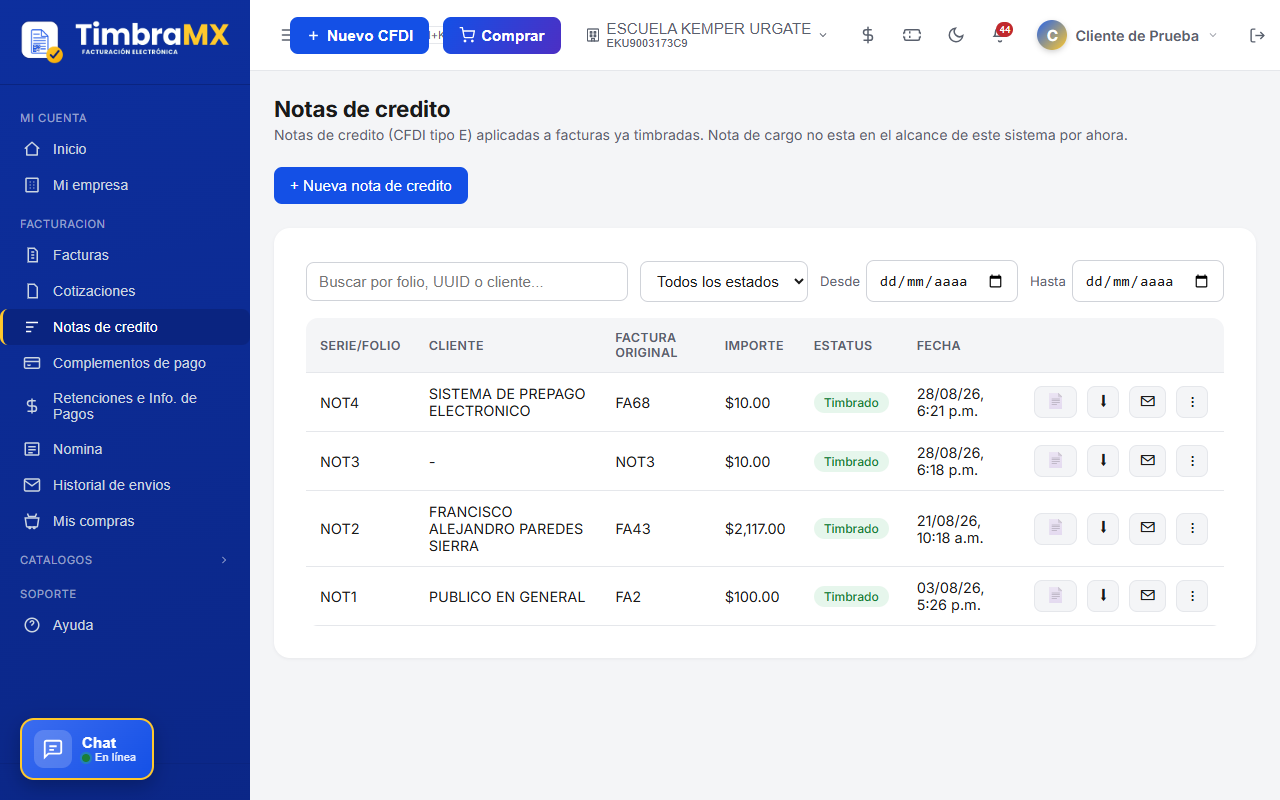This screenshot has height=800, width=1280.
Task: Open PDF document icon for NOT4
Action: point(1055,402)
